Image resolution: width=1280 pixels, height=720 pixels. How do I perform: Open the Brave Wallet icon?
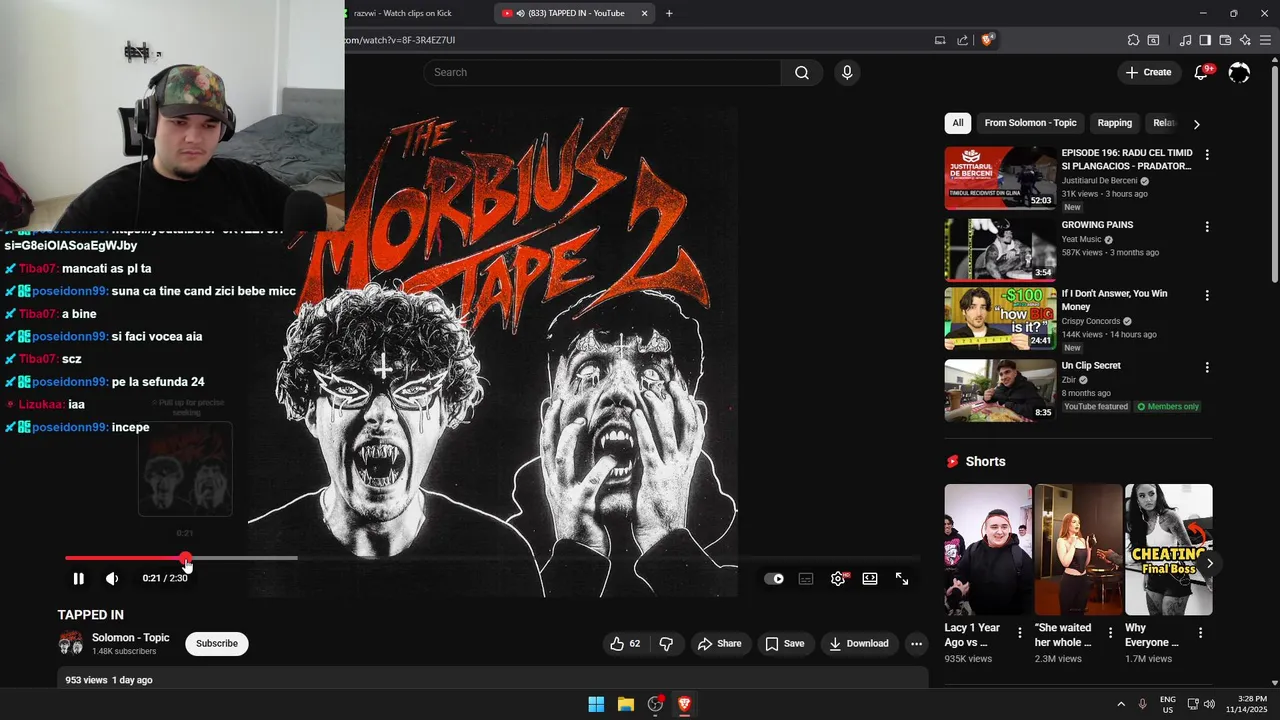click(x=1225, y=40)
